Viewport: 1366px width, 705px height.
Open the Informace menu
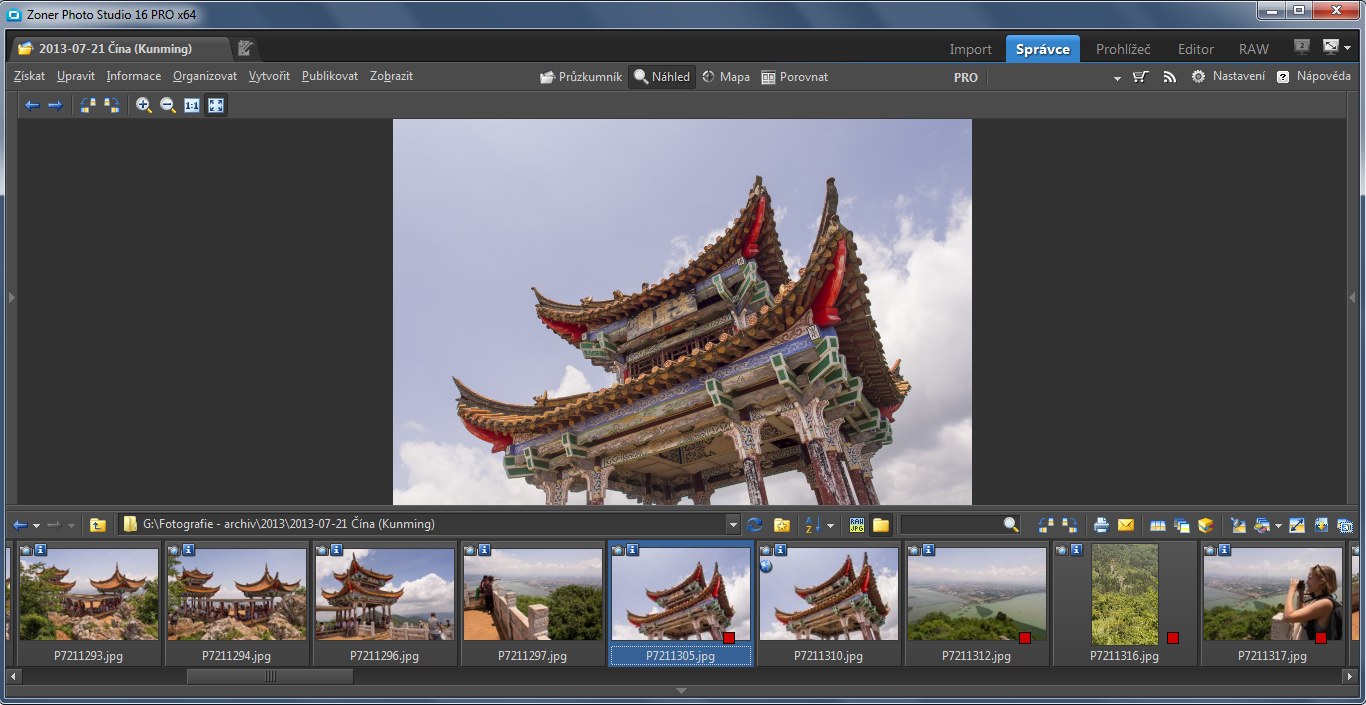pyautogui.click(x=134, y=76)
